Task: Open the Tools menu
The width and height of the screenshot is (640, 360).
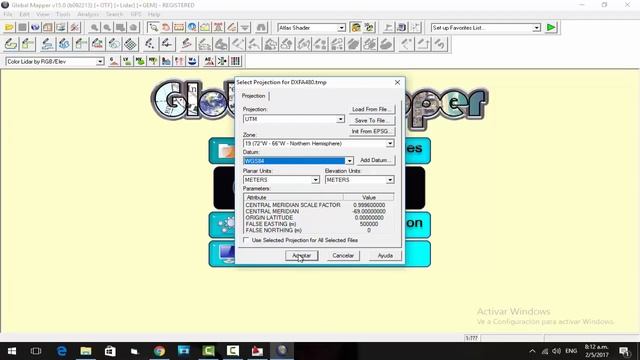Action: pos(63,14)
